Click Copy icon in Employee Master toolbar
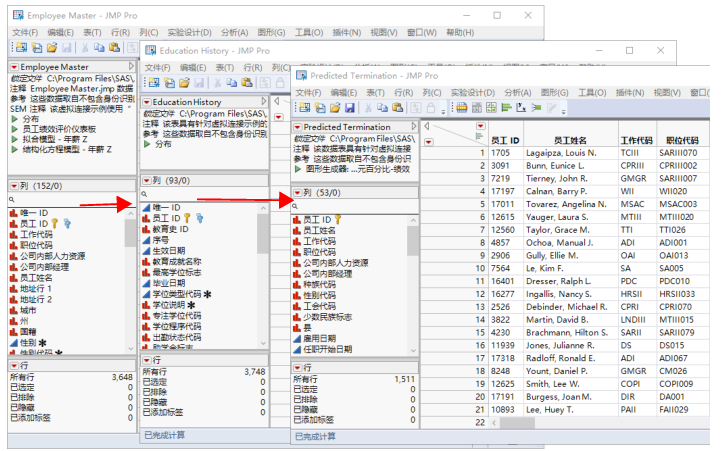Image resolution: width=723 pixels, height=451 pixels. click(x=99, y=47)
